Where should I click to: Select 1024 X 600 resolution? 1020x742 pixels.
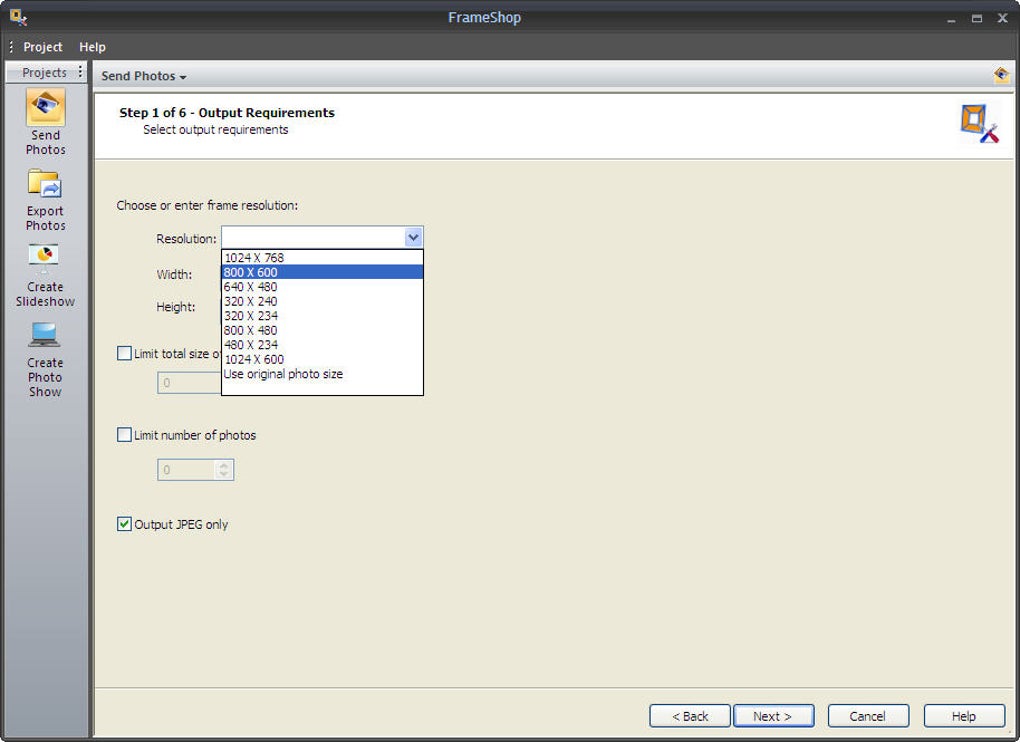(322, 359)
